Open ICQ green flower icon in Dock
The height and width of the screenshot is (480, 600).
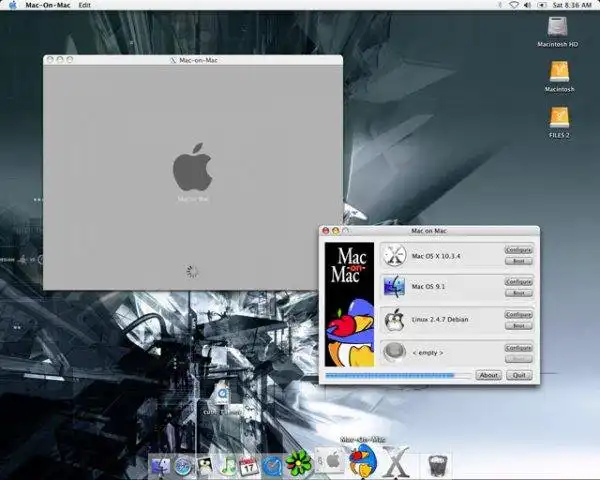tap(298, 463)
